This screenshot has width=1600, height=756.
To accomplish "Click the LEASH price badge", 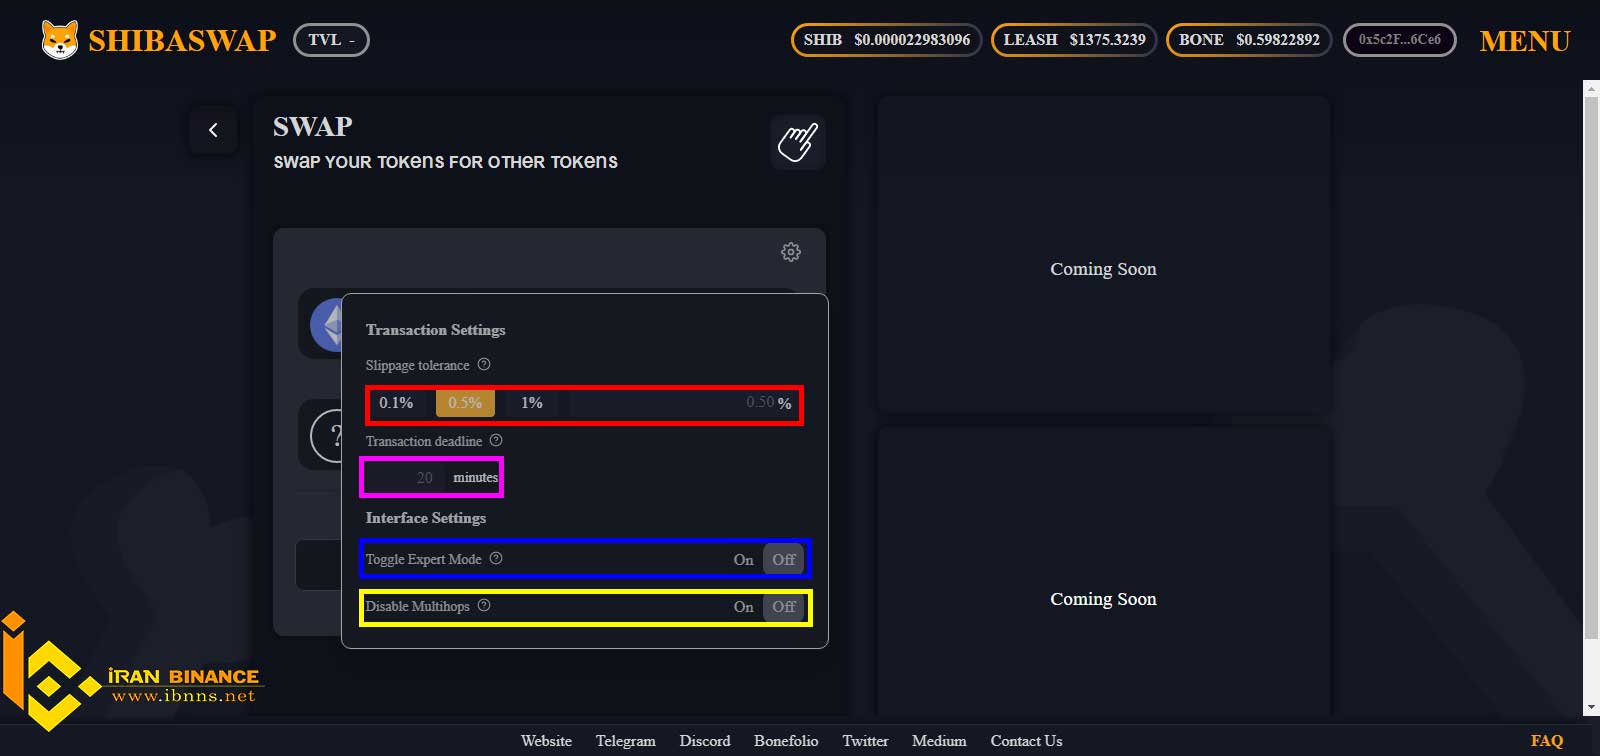I will point(1074,40).
